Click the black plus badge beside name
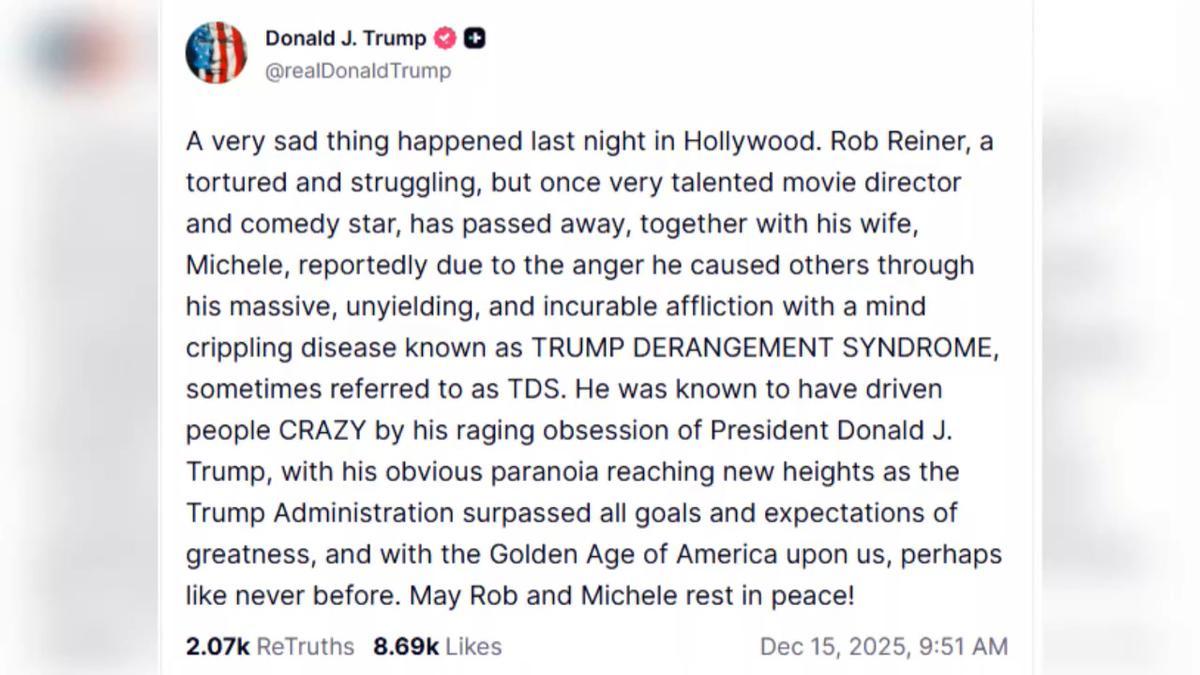Image resolution: width=1200 pixels, height=675 pixels. (476, 39)
